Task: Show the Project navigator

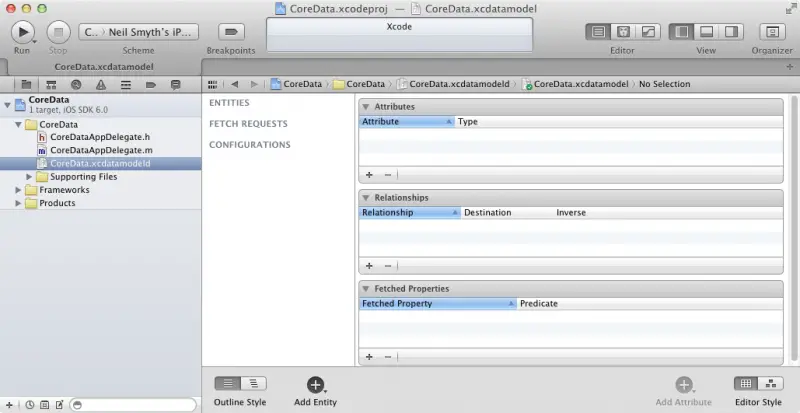Action: coord(26,85)
